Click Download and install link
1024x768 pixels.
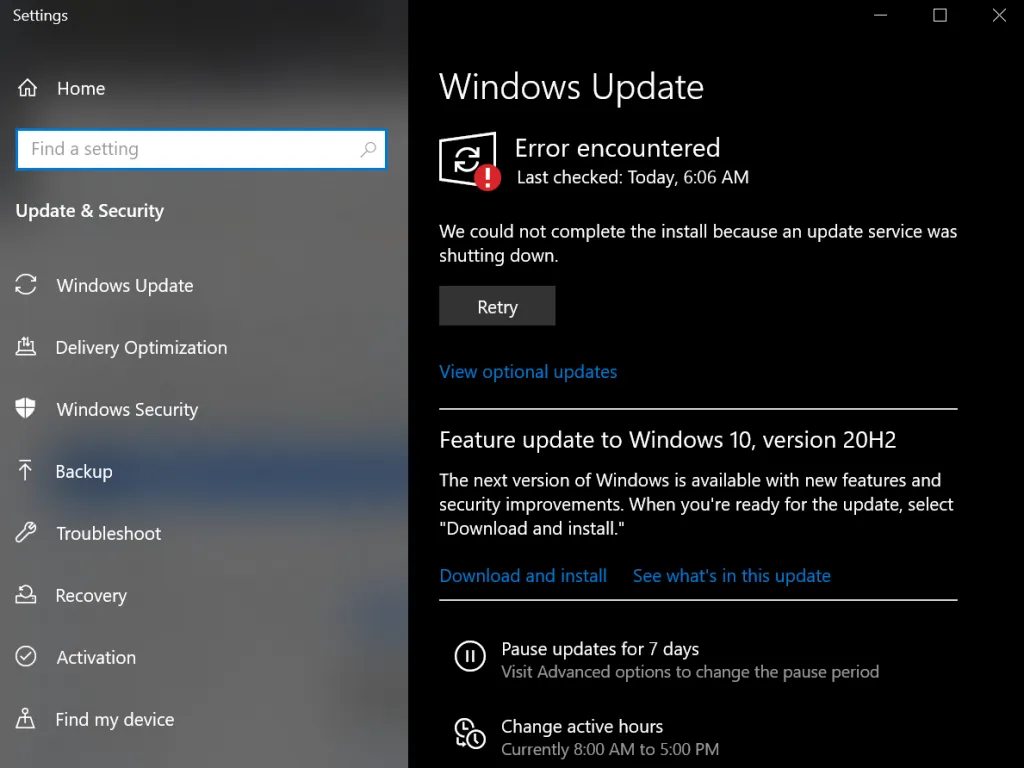click(x=523, y=575)
